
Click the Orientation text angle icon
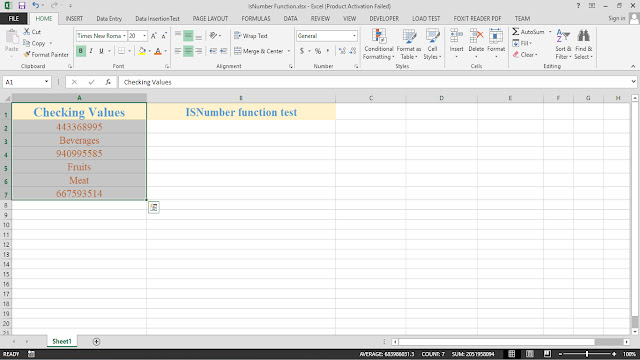click(x=213, y=36)
